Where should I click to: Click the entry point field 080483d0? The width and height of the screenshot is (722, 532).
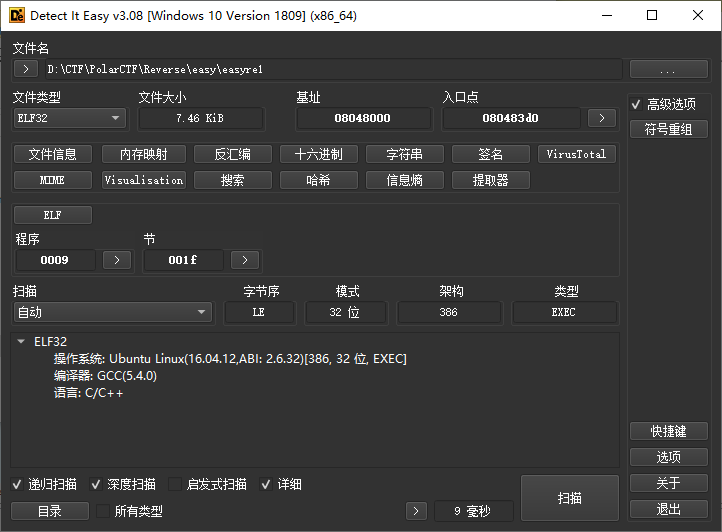(511, 118)
